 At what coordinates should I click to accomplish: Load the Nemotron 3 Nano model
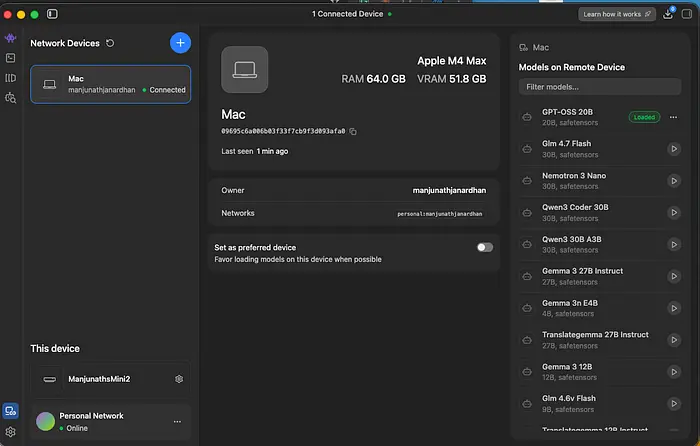point(673,181)
